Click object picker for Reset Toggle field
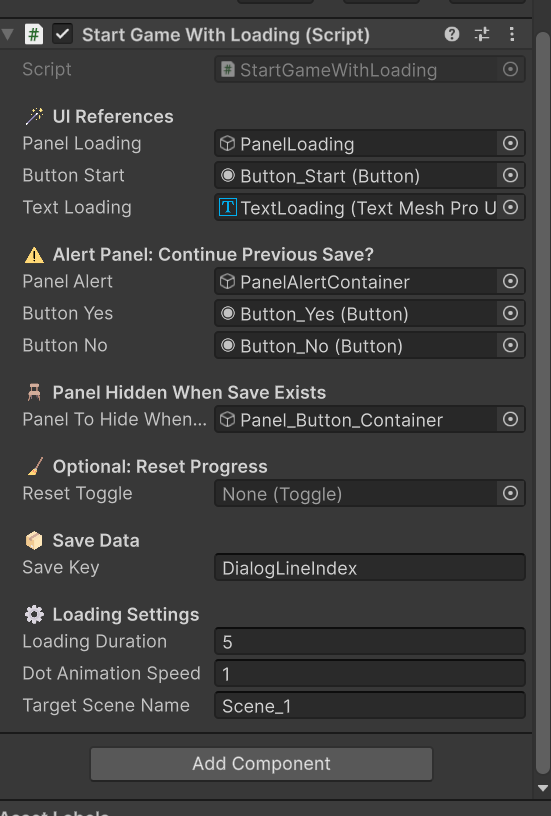The height and width of the screenshot is (816, 551). click(x=510, y=493)
